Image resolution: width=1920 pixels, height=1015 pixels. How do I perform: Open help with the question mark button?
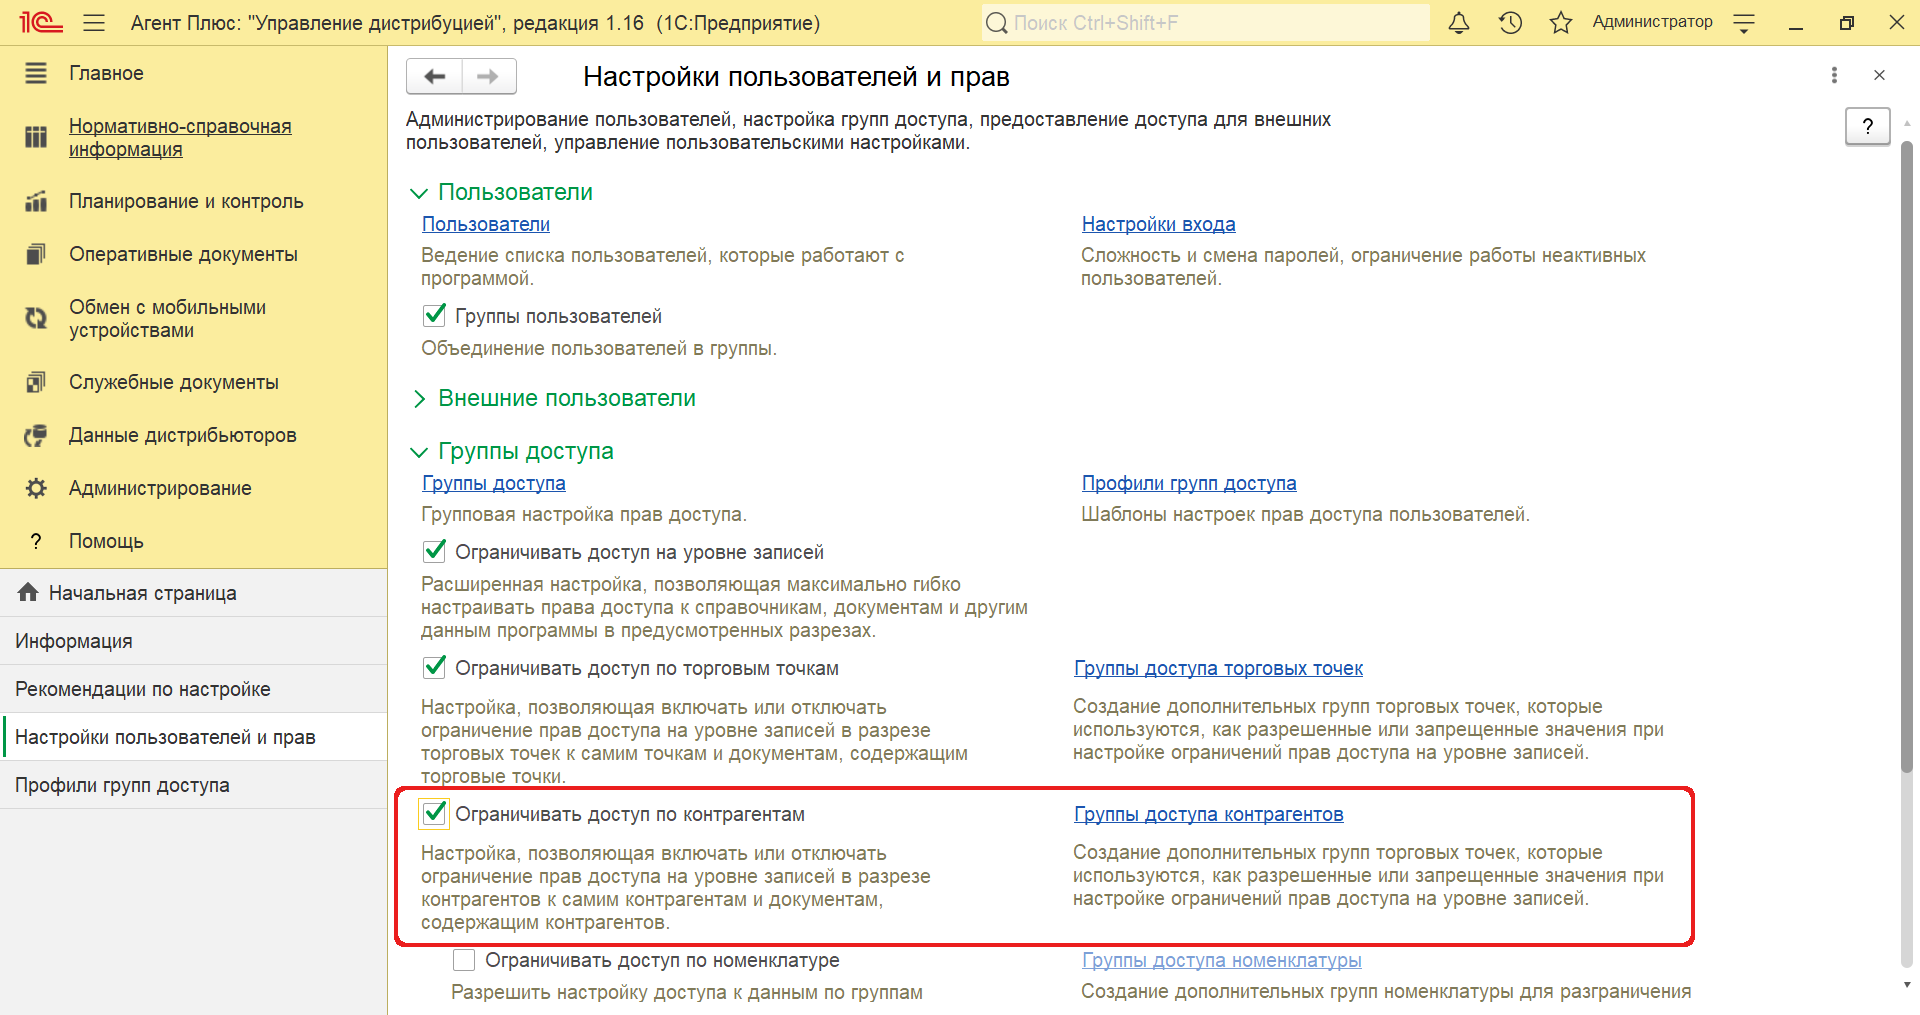pyautogui.click(x=1867, y=126)
